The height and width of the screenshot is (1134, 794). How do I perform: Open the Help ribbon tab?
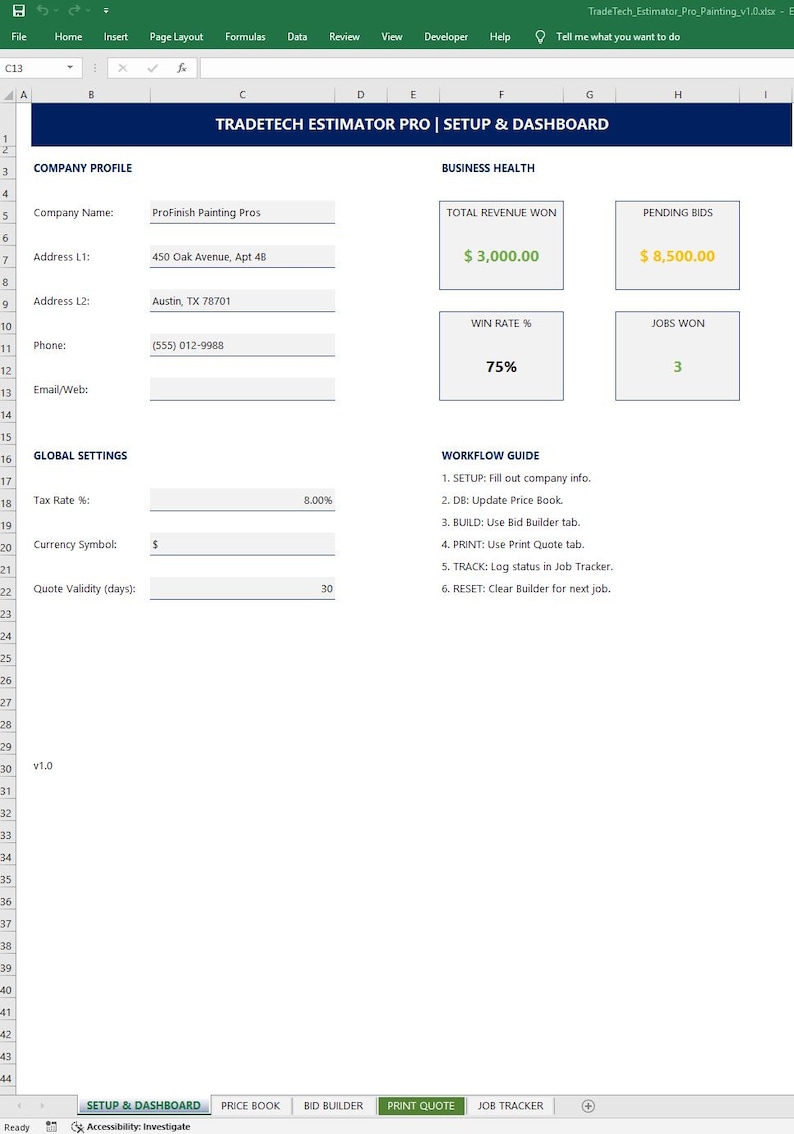500,37
